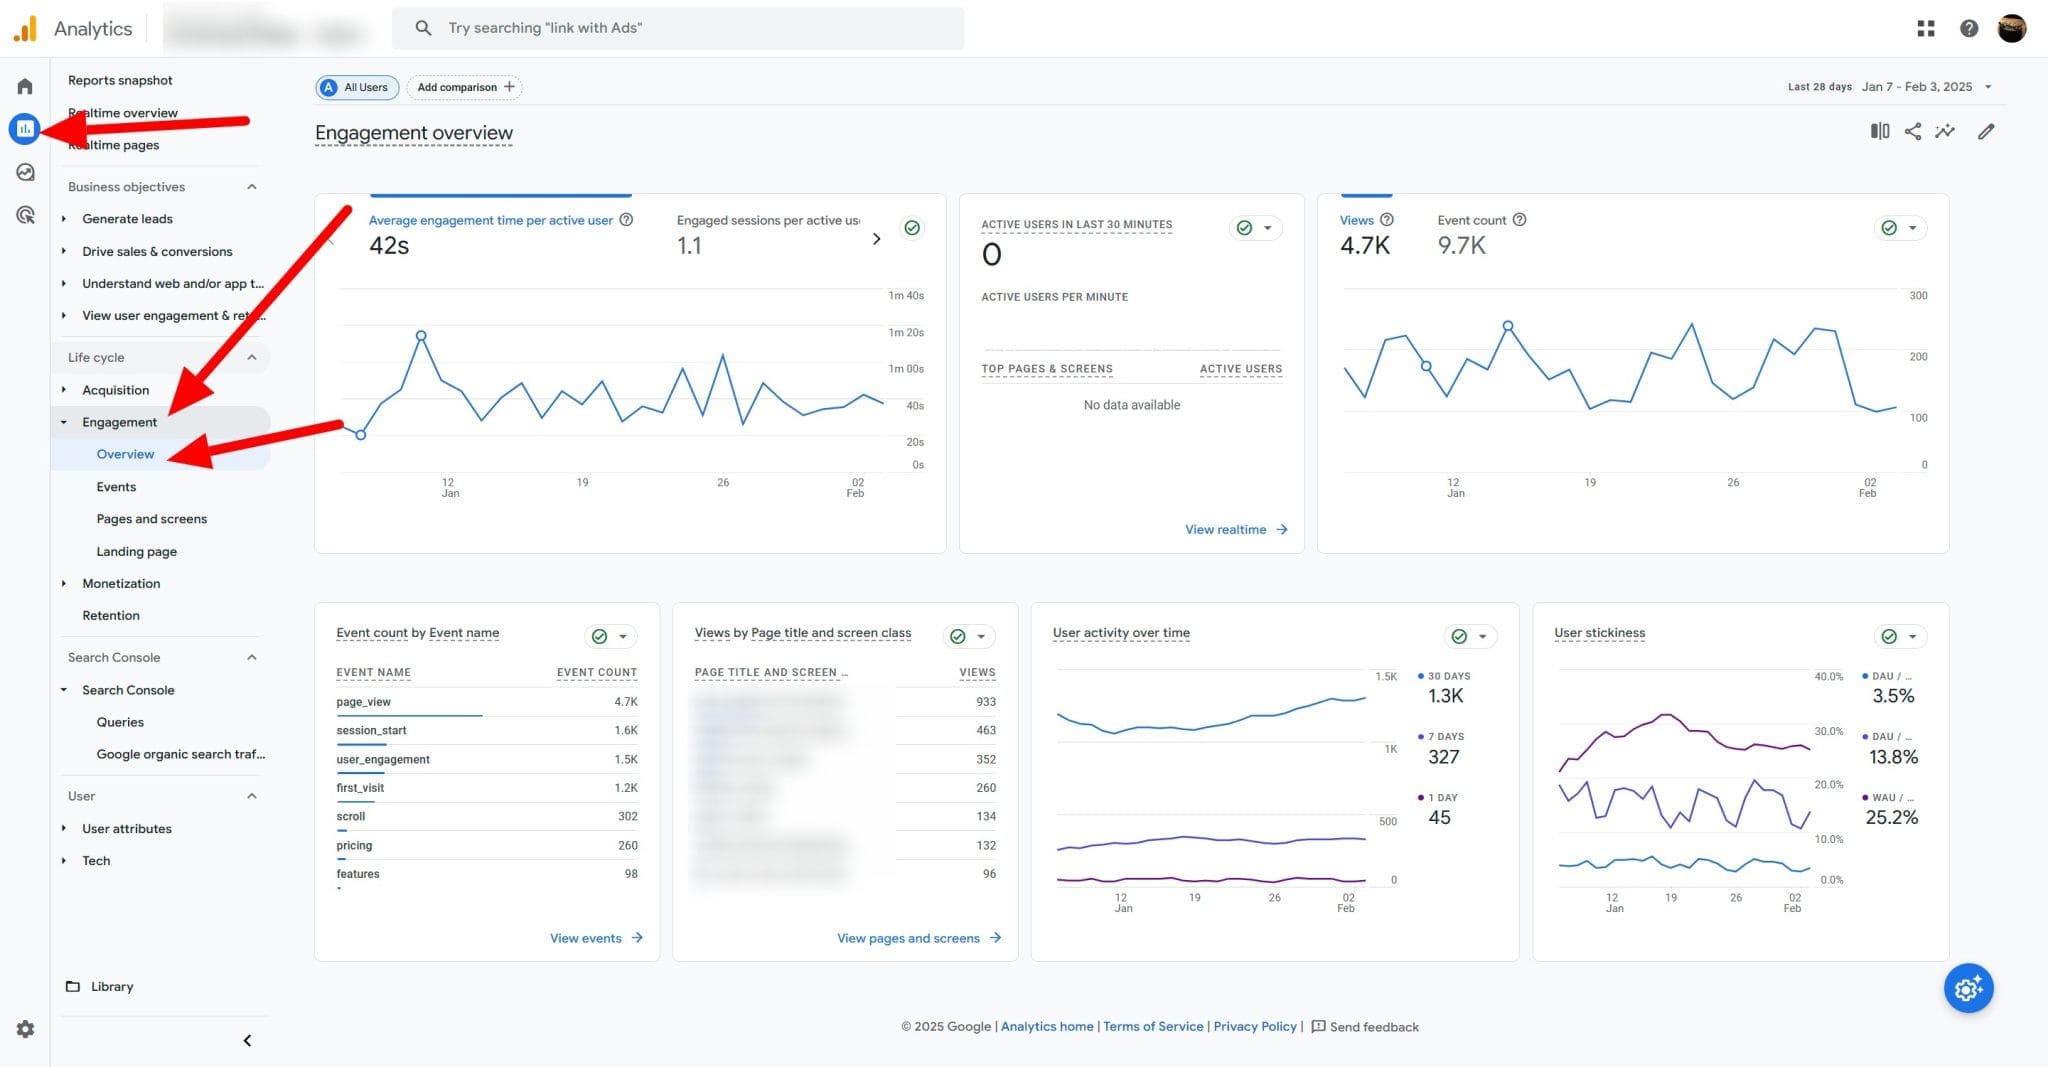Viewport: 2048px width, 1067px height.
Task: Open the Events report in the sidebar
Action: tap(117, 487)
